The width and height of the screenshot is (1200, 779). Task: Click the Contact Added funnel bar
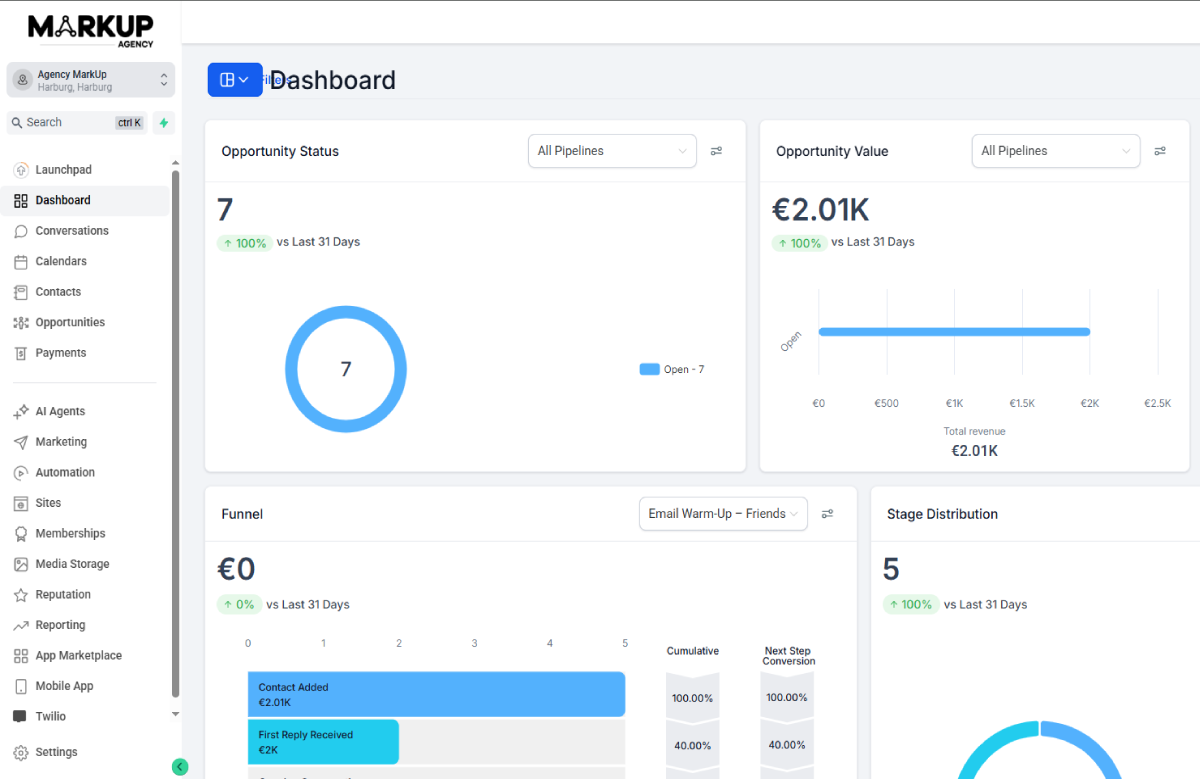(436, 694)
